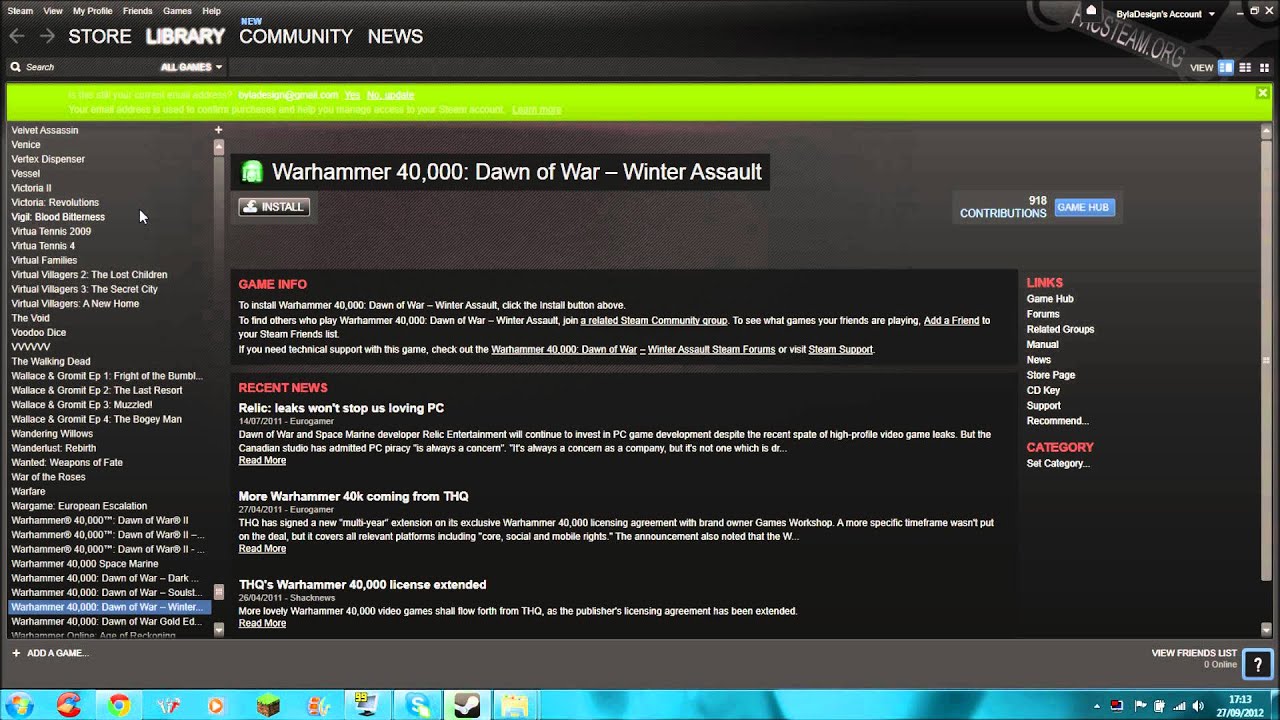
Task: Show hidden system tray icons
Action: click(1097, 706)
